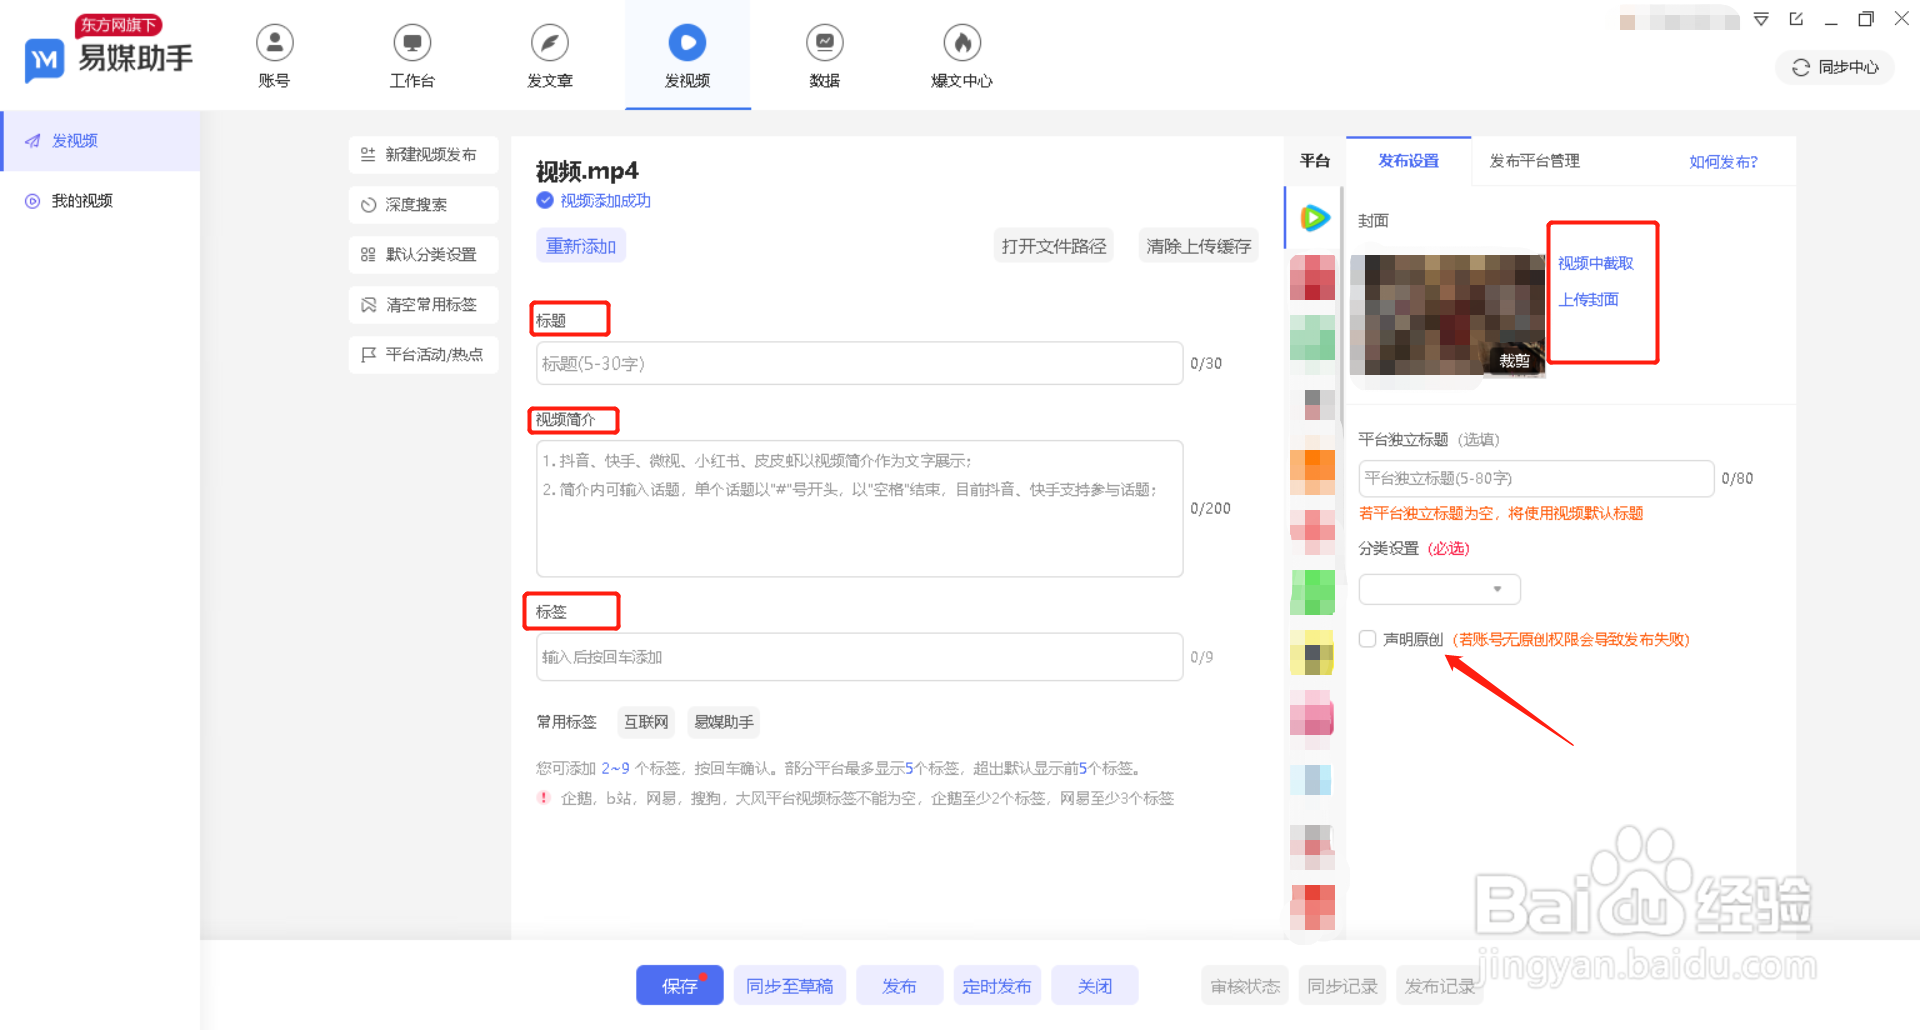The height and width of the screenshot is (1030, 1920).
Task: Enable the 声明原创 original declaration checkbox
Action: [x=1367, y=638]
